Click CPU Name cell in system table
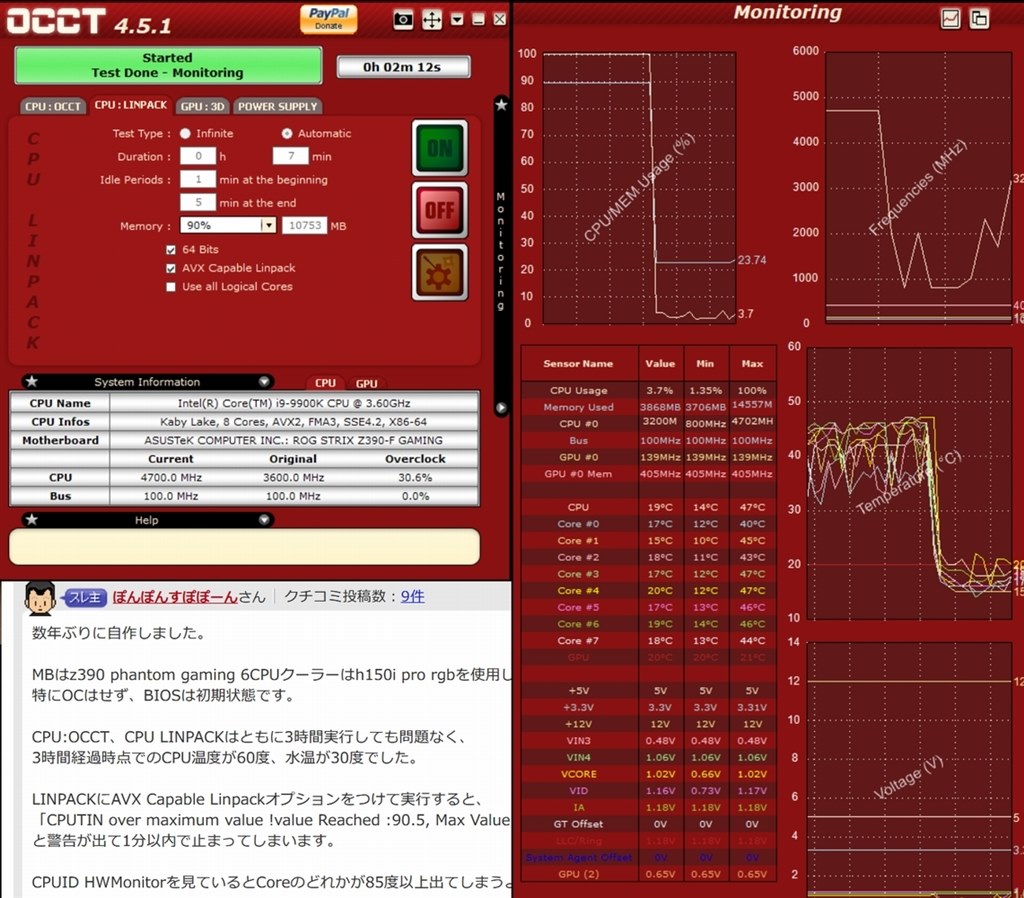Image resolution: width=1024 pixels, height=898 pixels. (60, 403)
